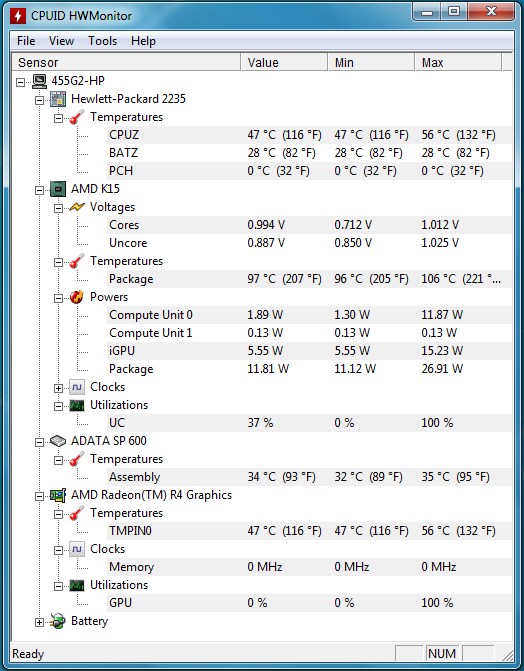Image resolution: width=524 pixels, height=671 pixels.
Task: Click the Voltages lightning bolt icon
Action: 77,207
